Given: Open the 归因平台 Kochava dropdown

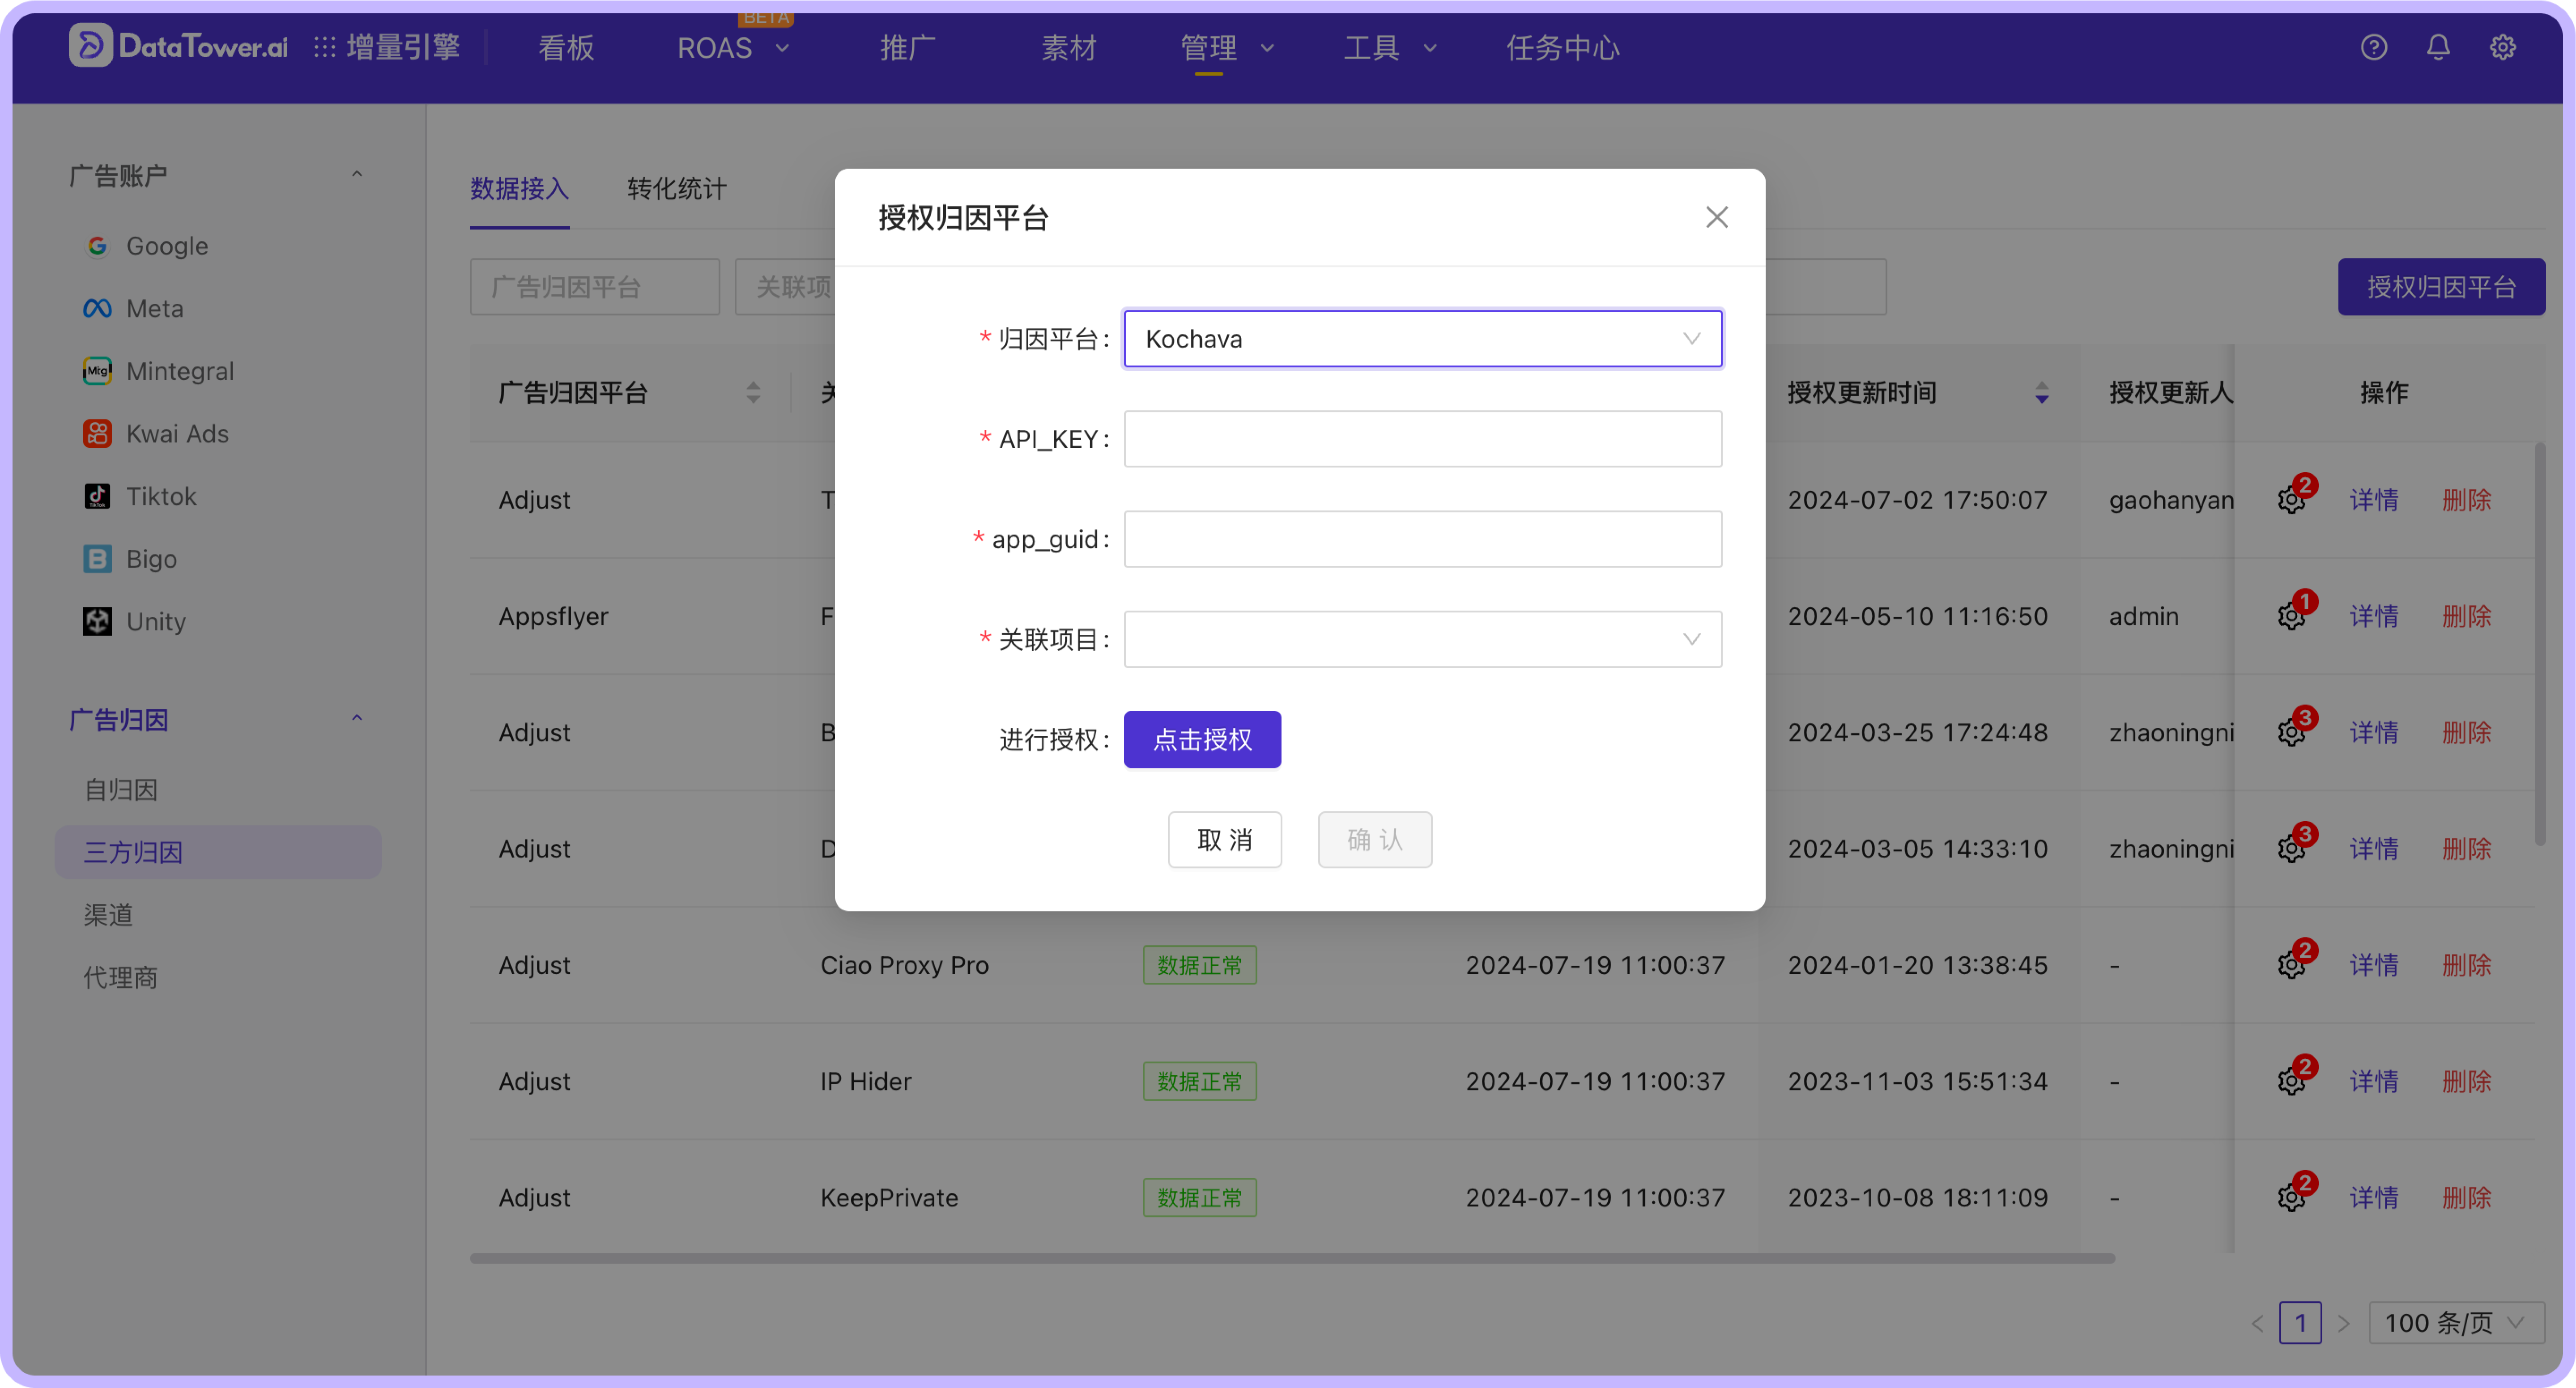Looking at the screenshot, I should [1422, 339].
